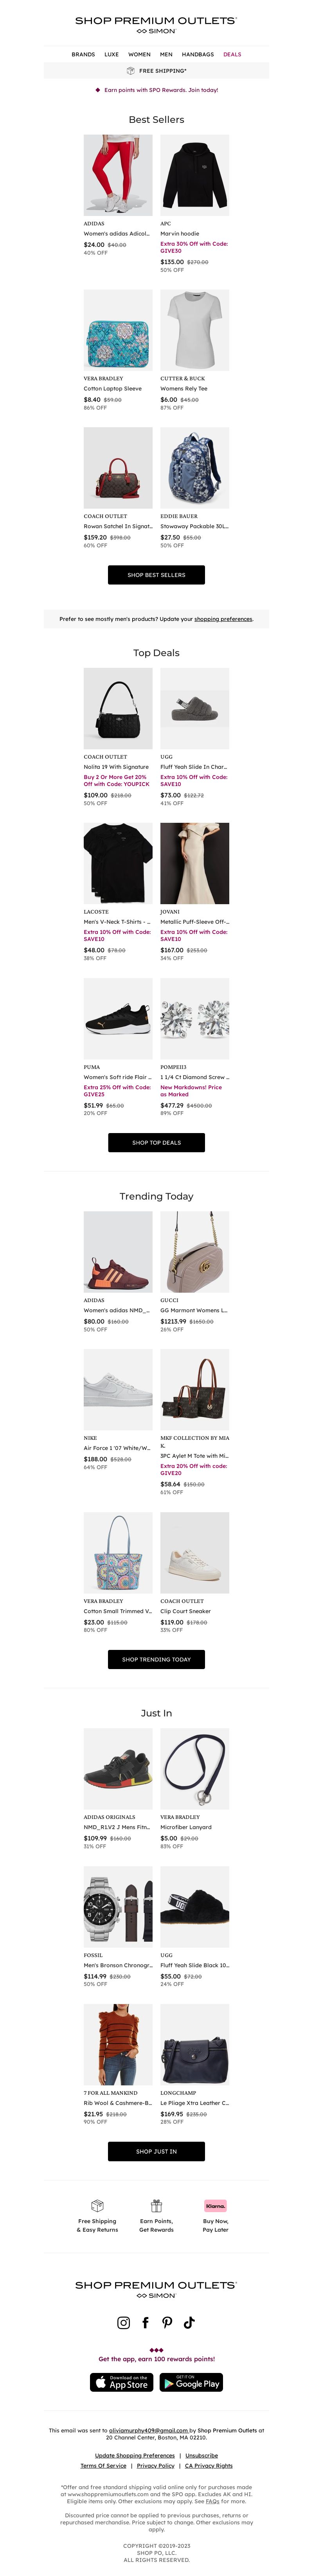Click the SHOP TRENDING TODAY button
The image size is (313, 2576).
tap(156, 1659)
